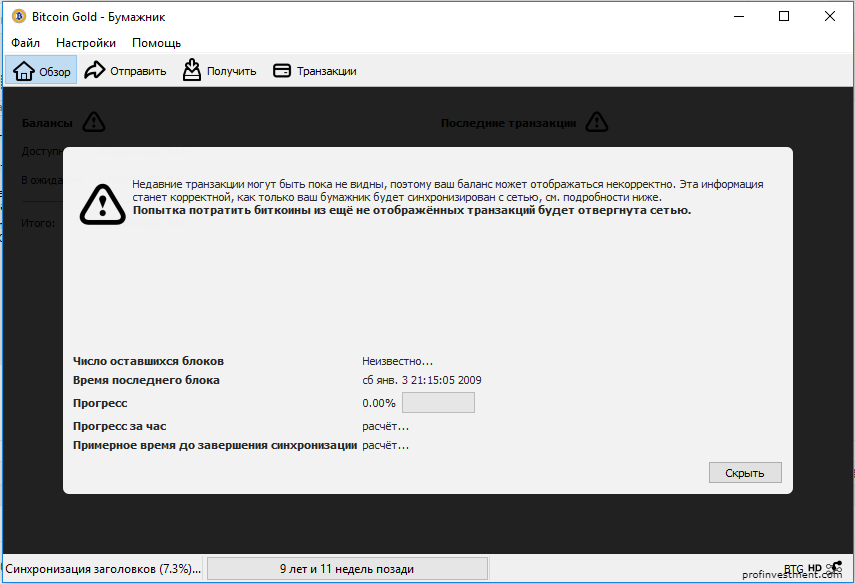Click the BTG unit indicator in status bar

pyautogui.click(x=793, y=569)
